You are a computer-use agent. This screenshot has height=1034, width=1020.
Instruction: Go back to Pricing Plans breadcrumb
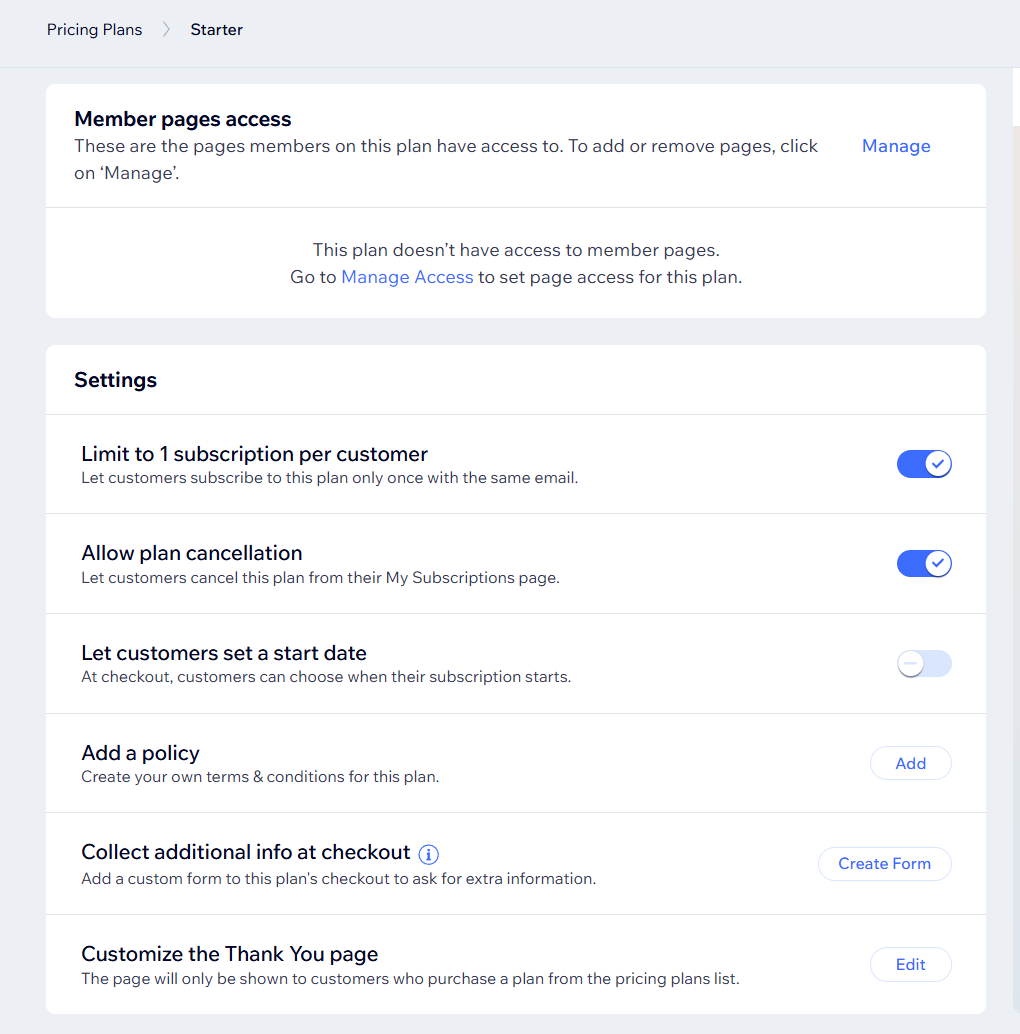click(94, 30)
